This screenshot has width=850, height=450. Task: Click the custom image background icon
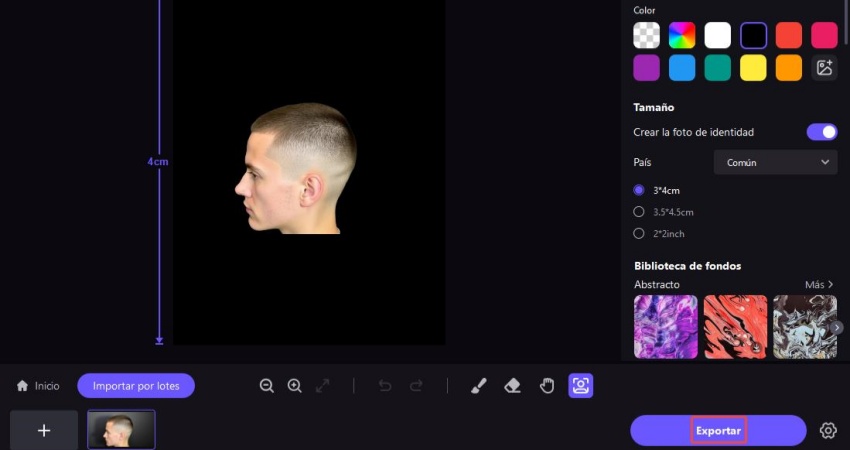[x=824, y=68]
